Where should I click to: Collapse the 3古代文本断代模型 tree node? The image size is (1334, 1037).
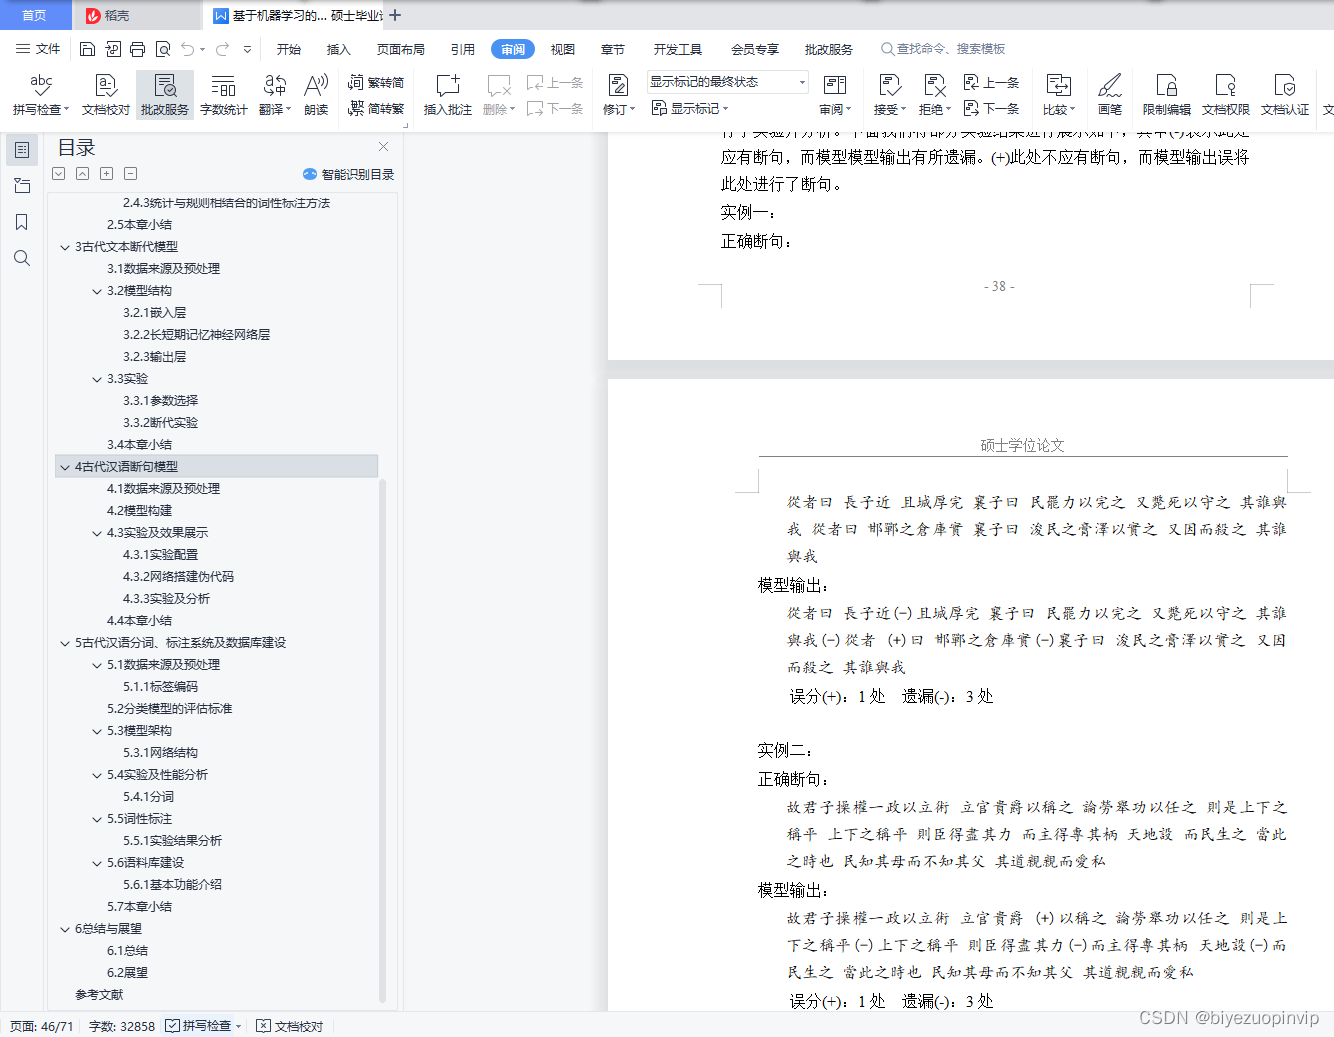65,247
